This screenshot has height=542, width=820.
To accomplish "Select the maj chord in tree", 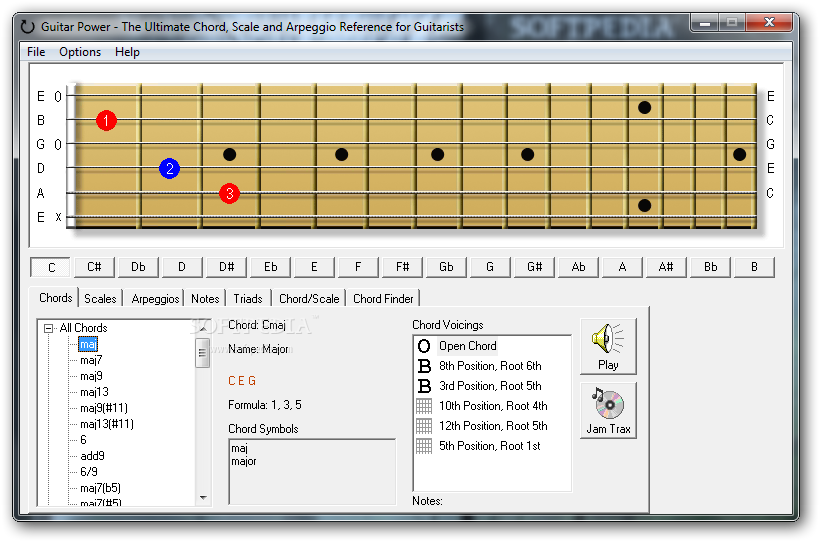I will [88, 344].
